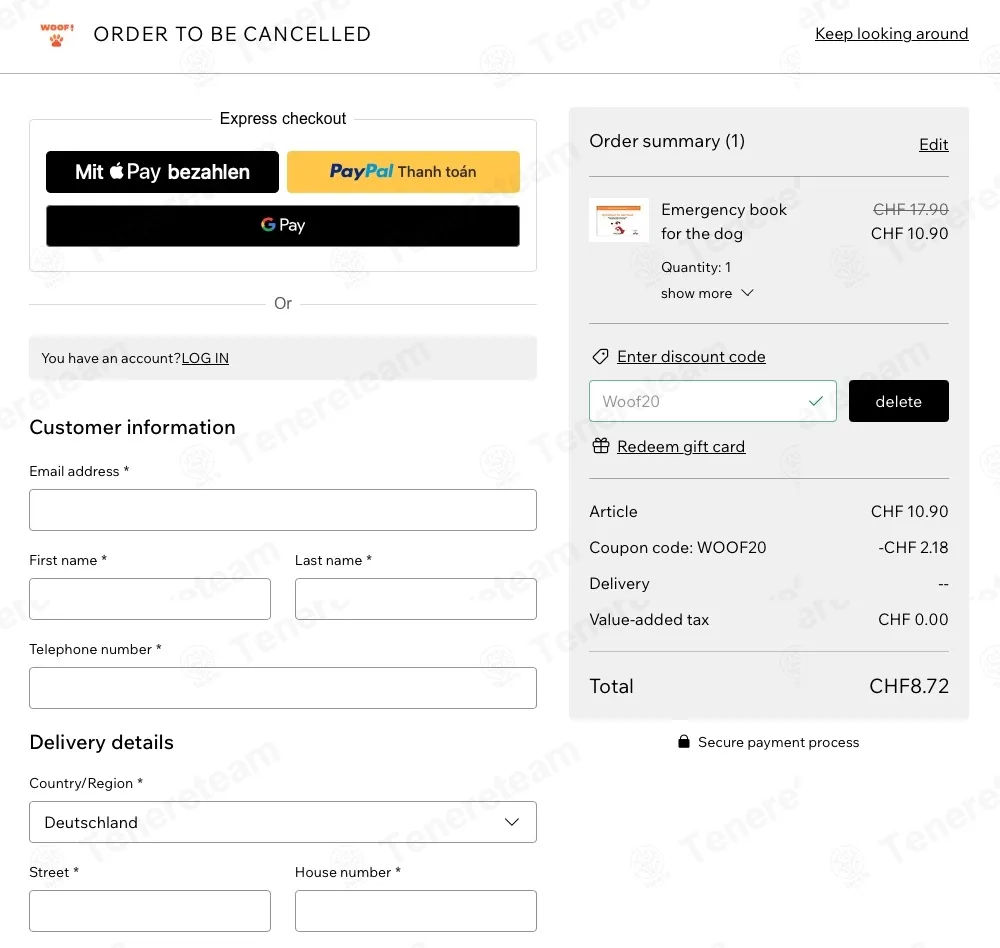The height and width of the screenshot is (948, 1000).
Task: Delete the applied Woof20 coupon
Action: coord(898,401)
